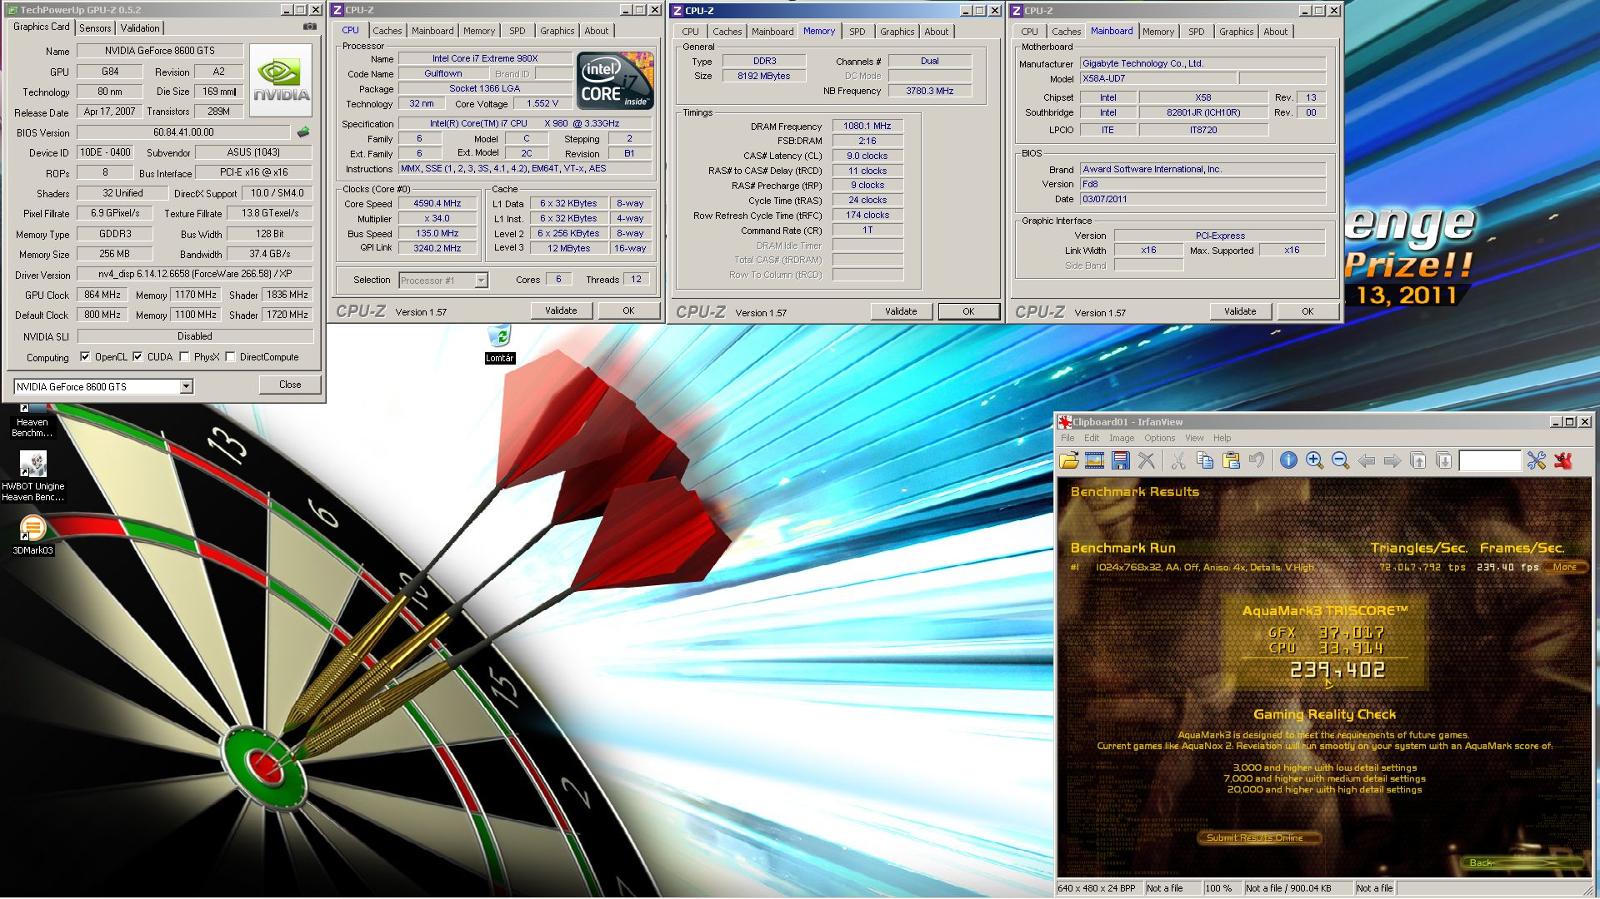This screenshot has width=1600, height=899.
Task: Select About tab in the Memory CPU-Z window
Action: pyautogui.click(x=936, y=31)
